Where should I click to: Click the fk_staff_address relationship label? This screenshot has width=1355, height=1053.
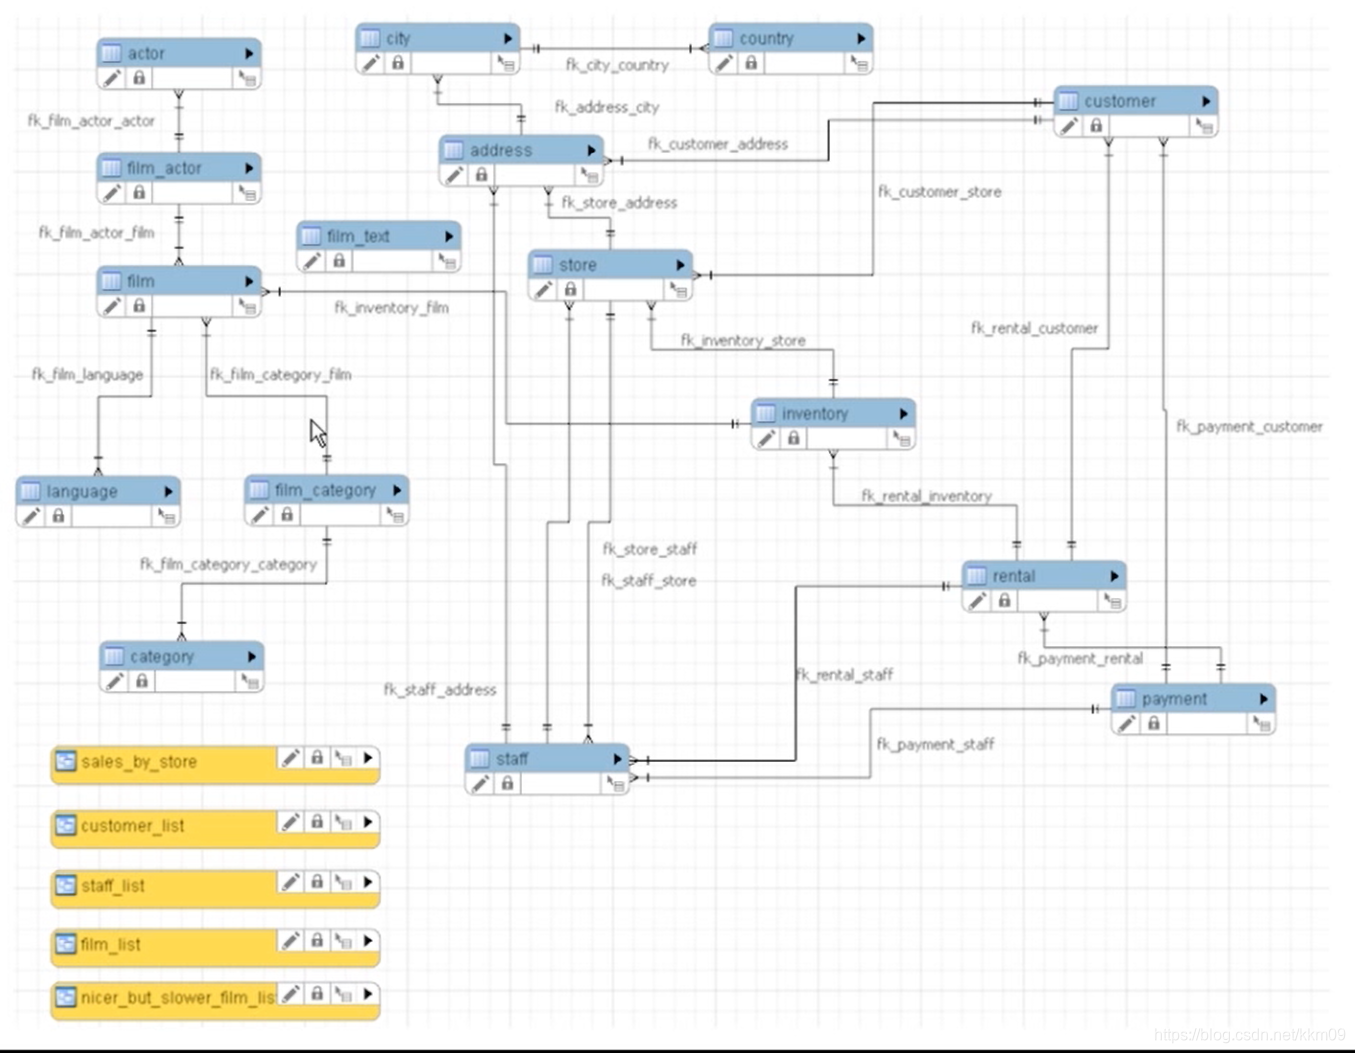click(439, 690)
